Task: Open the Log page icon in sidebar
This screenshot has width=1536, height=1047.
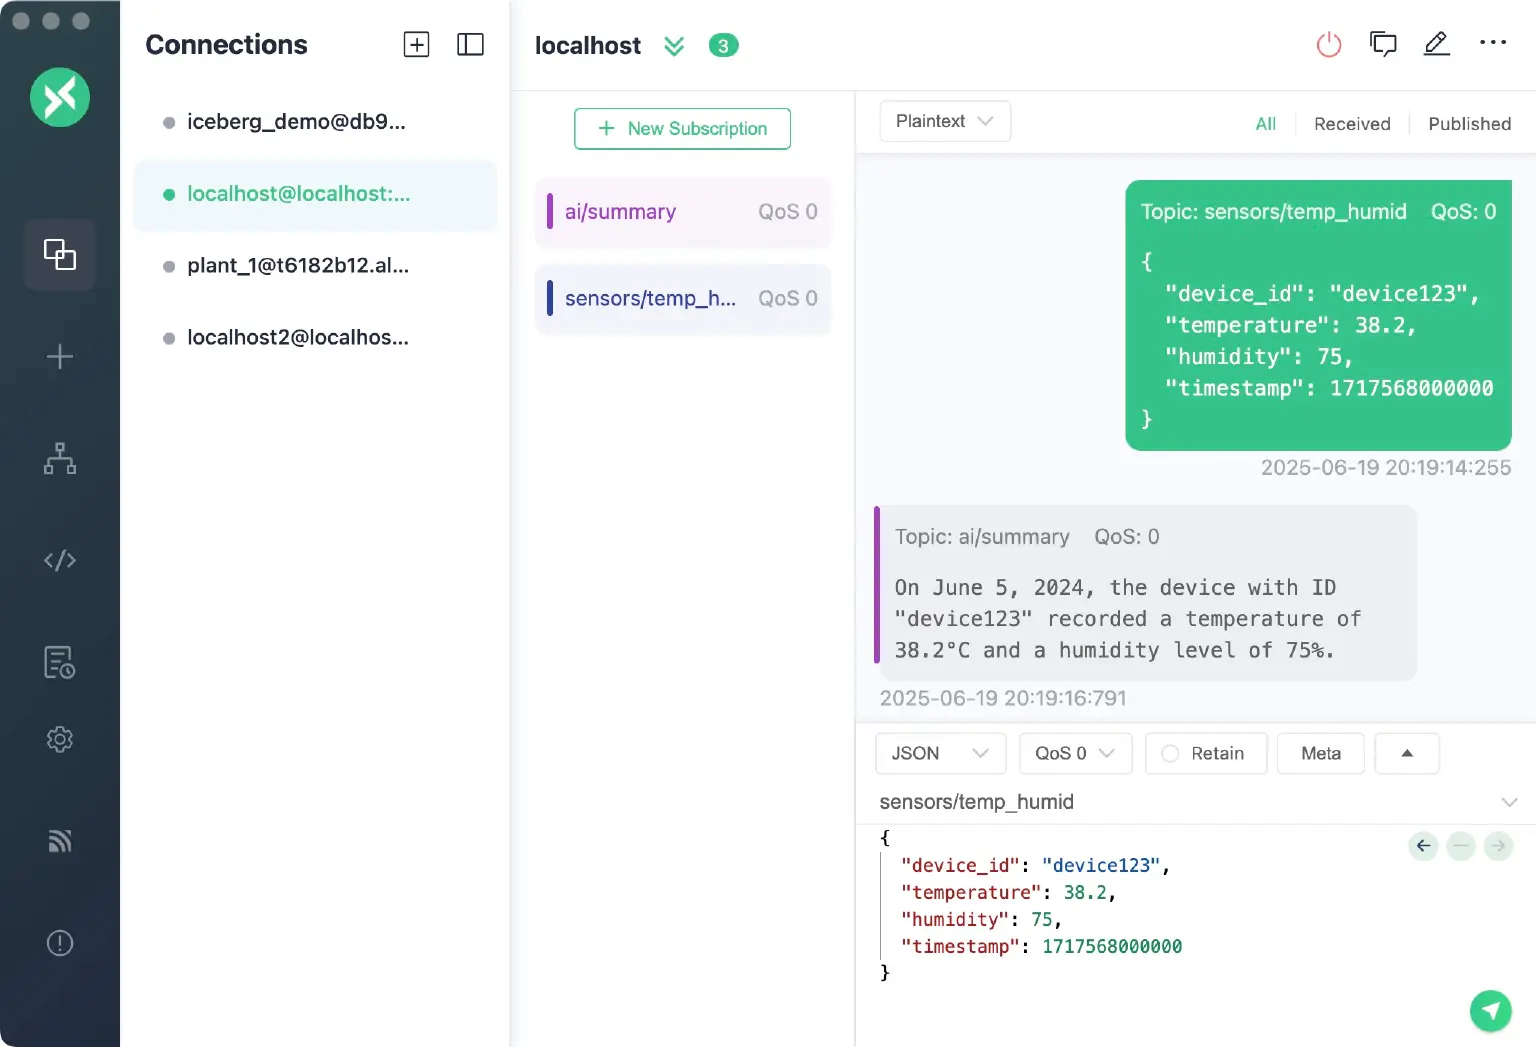Action: pyautogui.click(x=60, y=662)
